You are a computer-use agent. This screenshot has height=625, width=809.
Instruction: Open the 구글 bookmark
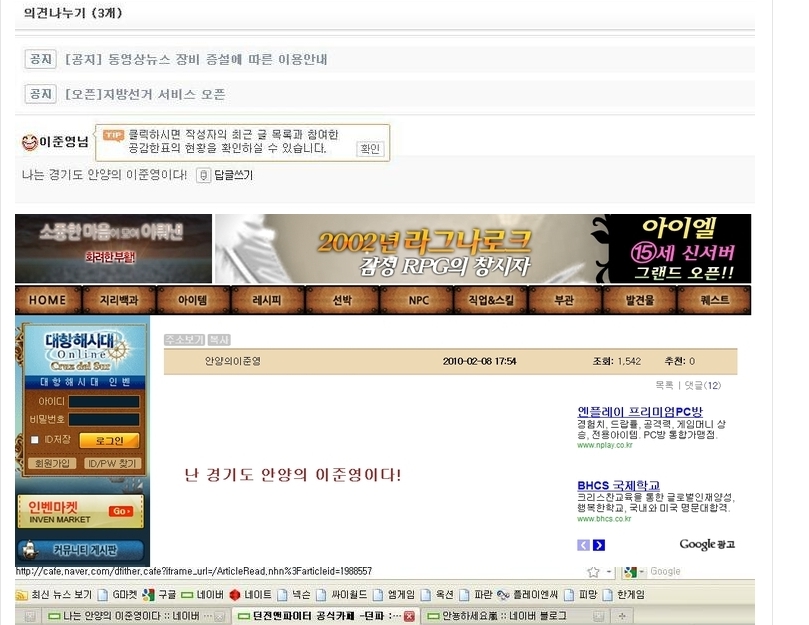click(x=159, y=595)
